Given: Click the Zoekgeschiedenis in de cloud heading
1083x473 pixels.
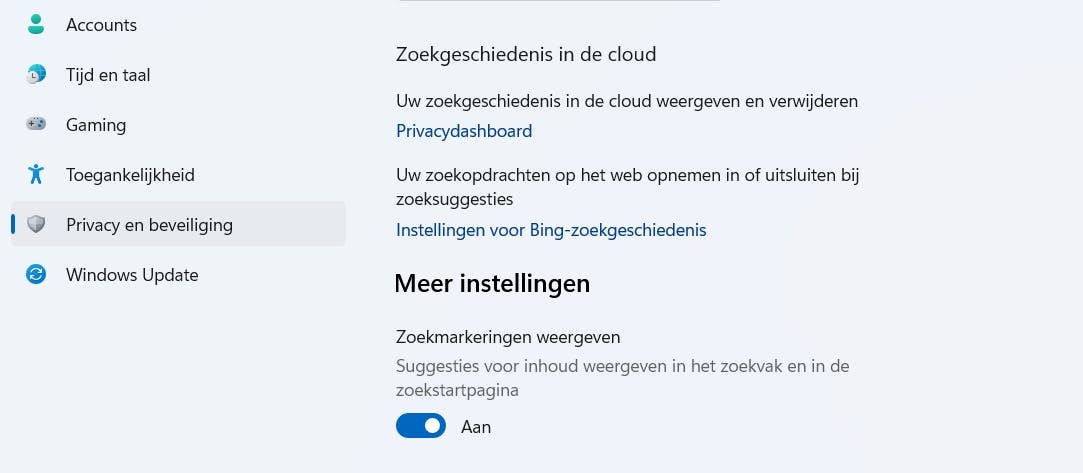Looking at the screenshot, I should coord(526,54).
